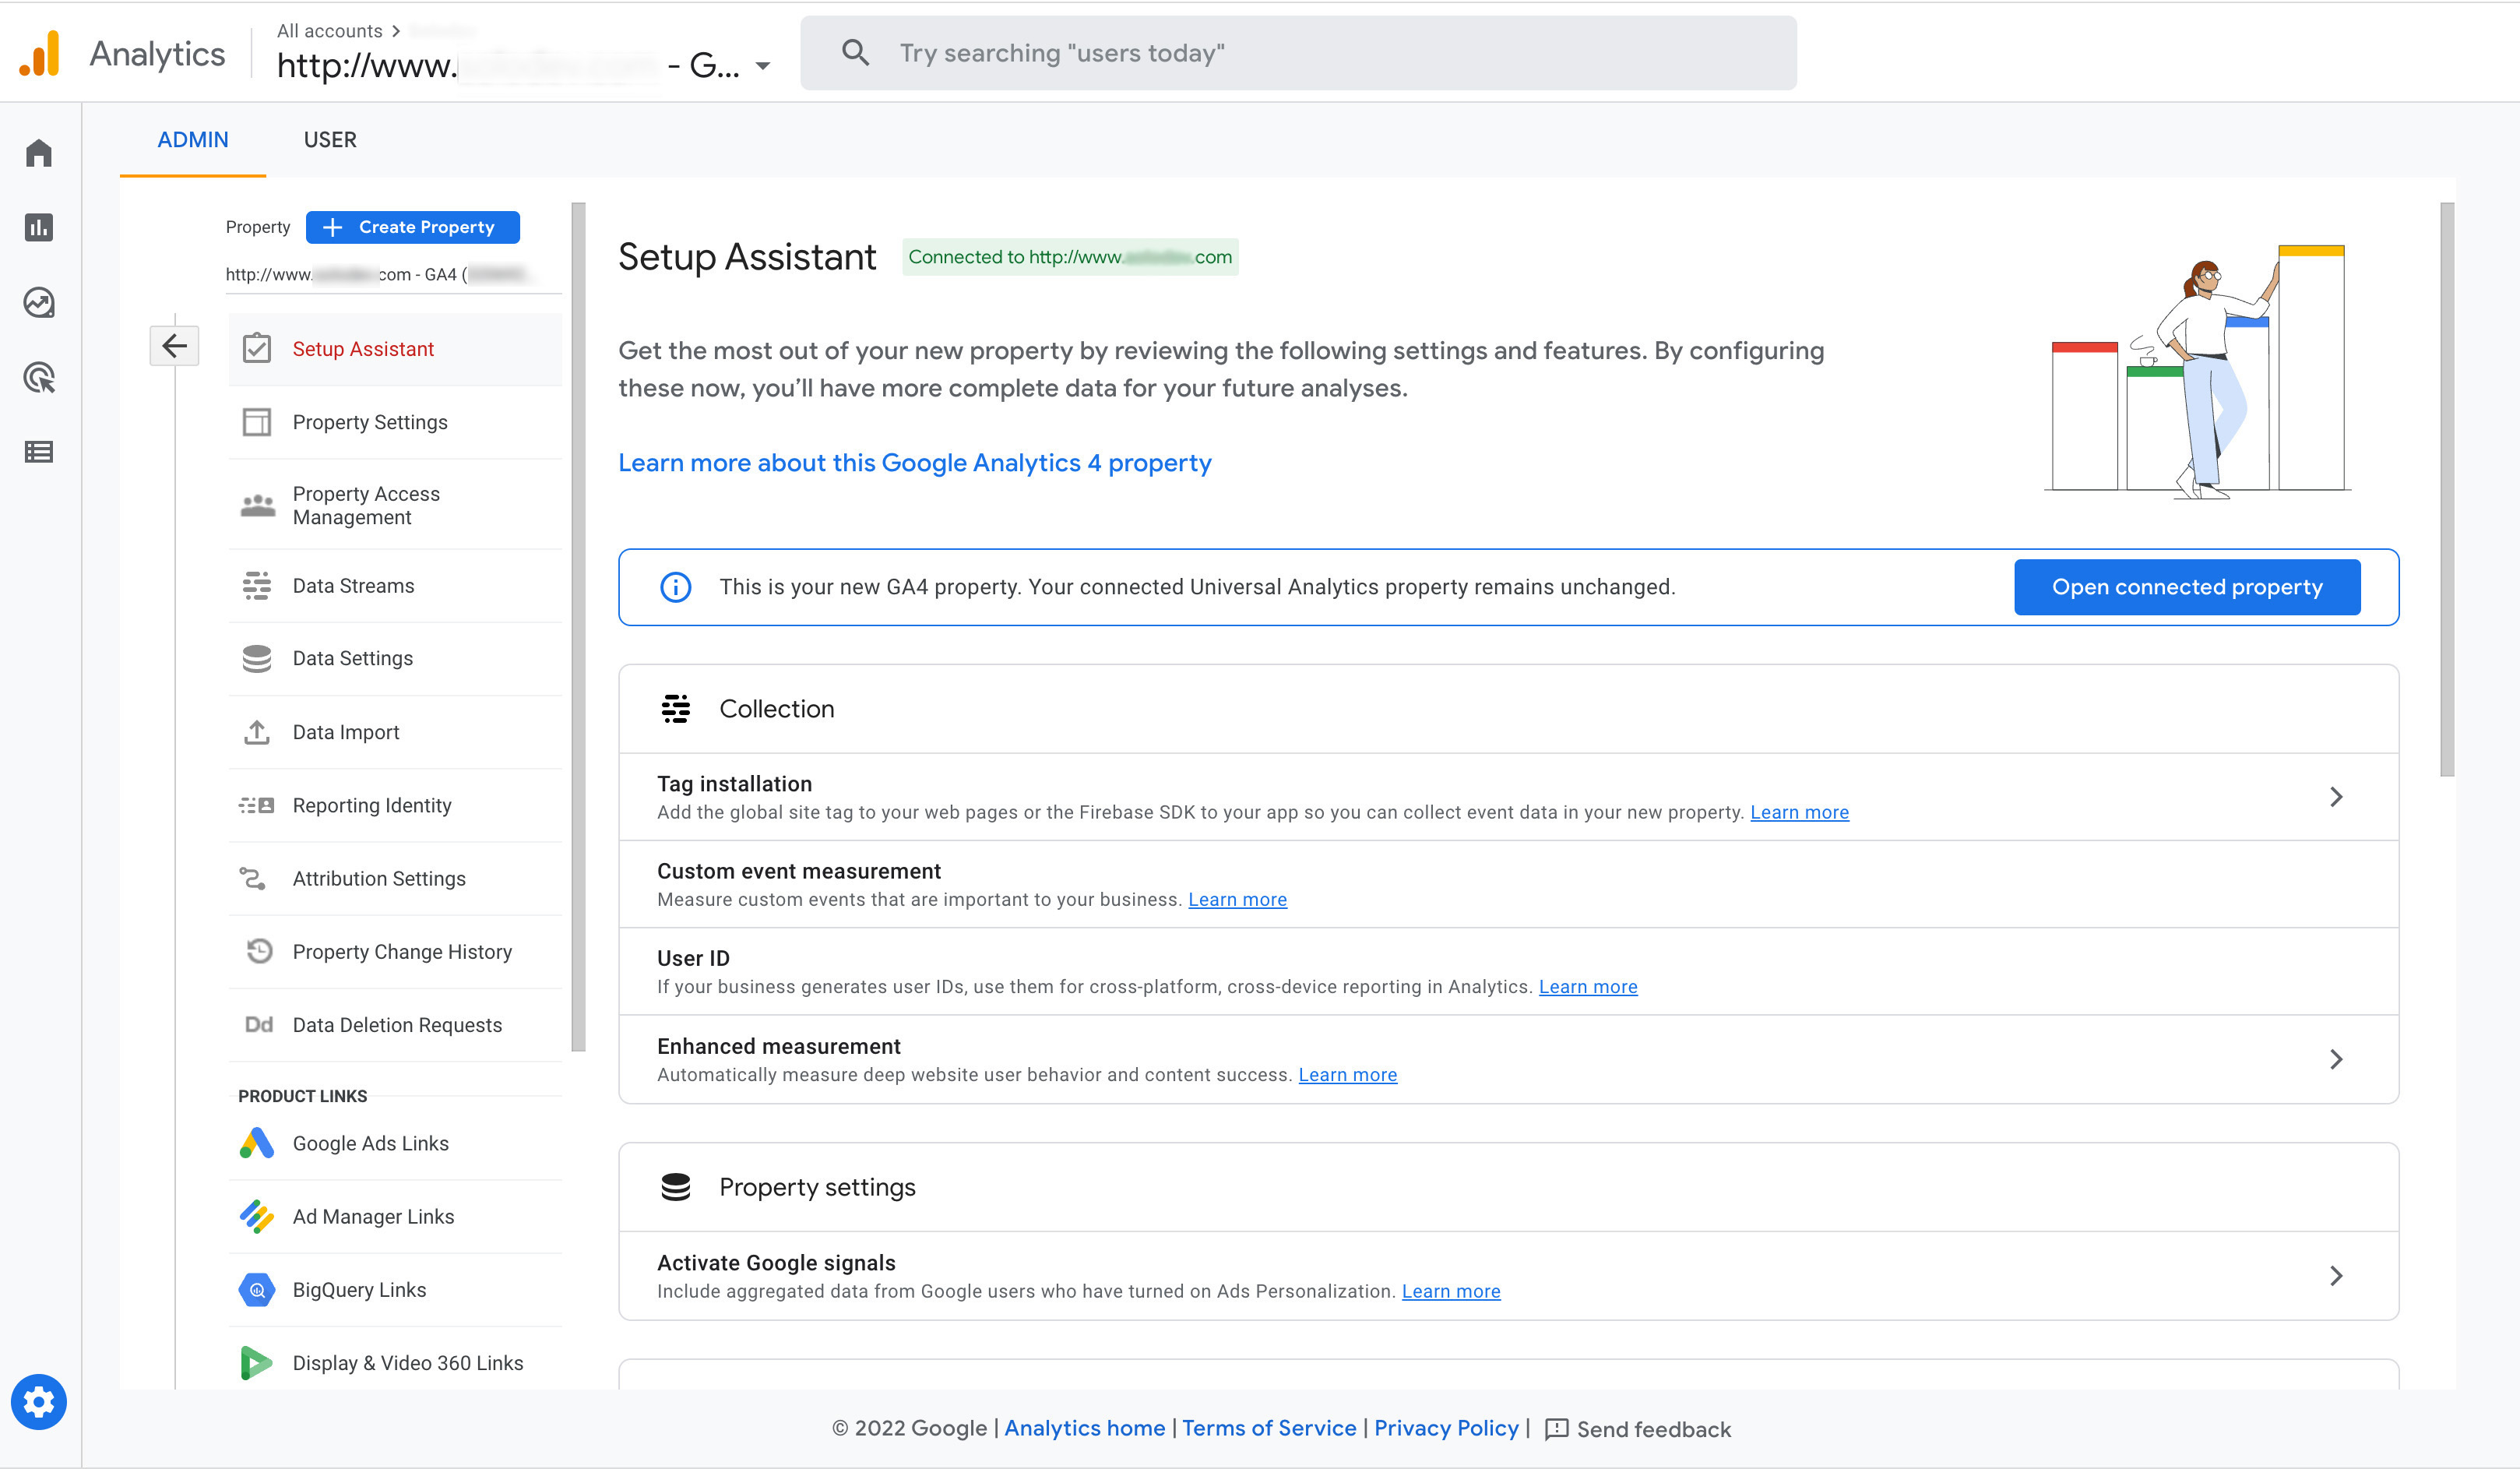Click the search magnifier icon
The height and width of the screenshot is (1469, 2520).
[x=855, y=52]
